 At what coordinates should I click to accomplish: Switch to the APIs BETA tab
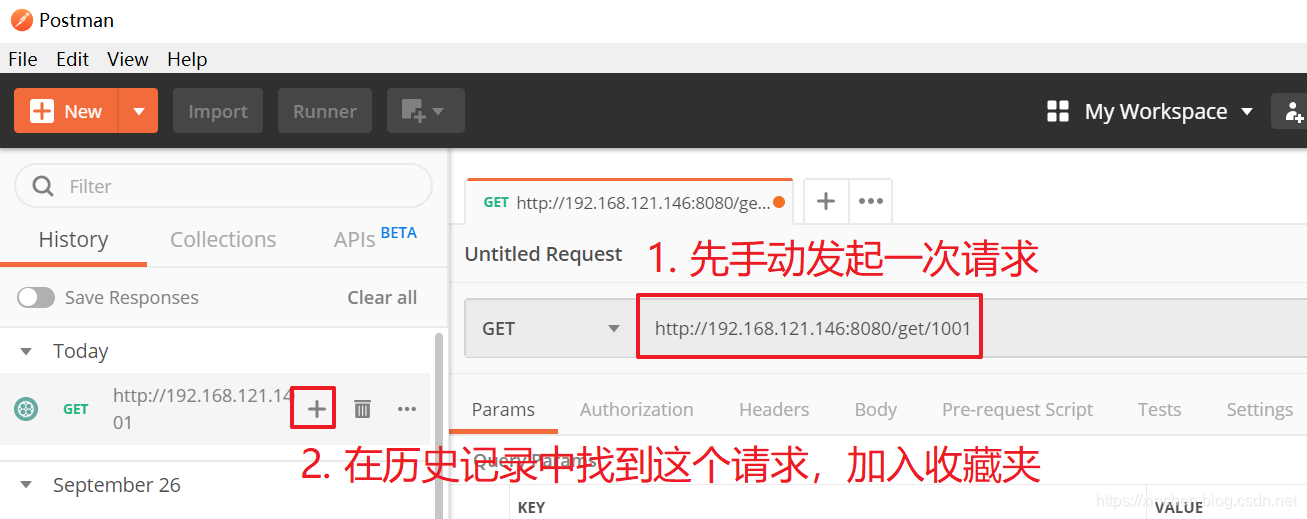click(375, 238)
